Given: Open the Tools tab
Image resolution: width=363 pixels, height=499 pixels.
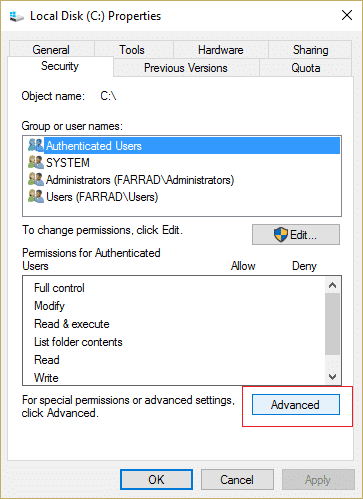Looking at the screenshot, I should [132, 50].
